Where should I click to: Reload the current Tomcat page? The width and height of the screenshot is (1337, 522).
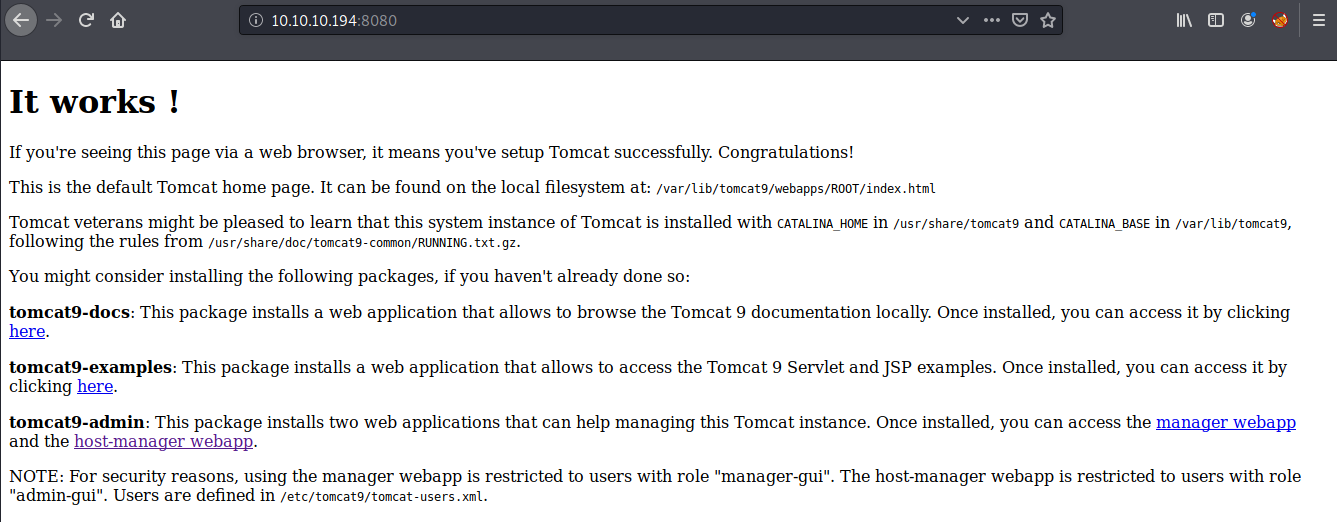[87, 20]
